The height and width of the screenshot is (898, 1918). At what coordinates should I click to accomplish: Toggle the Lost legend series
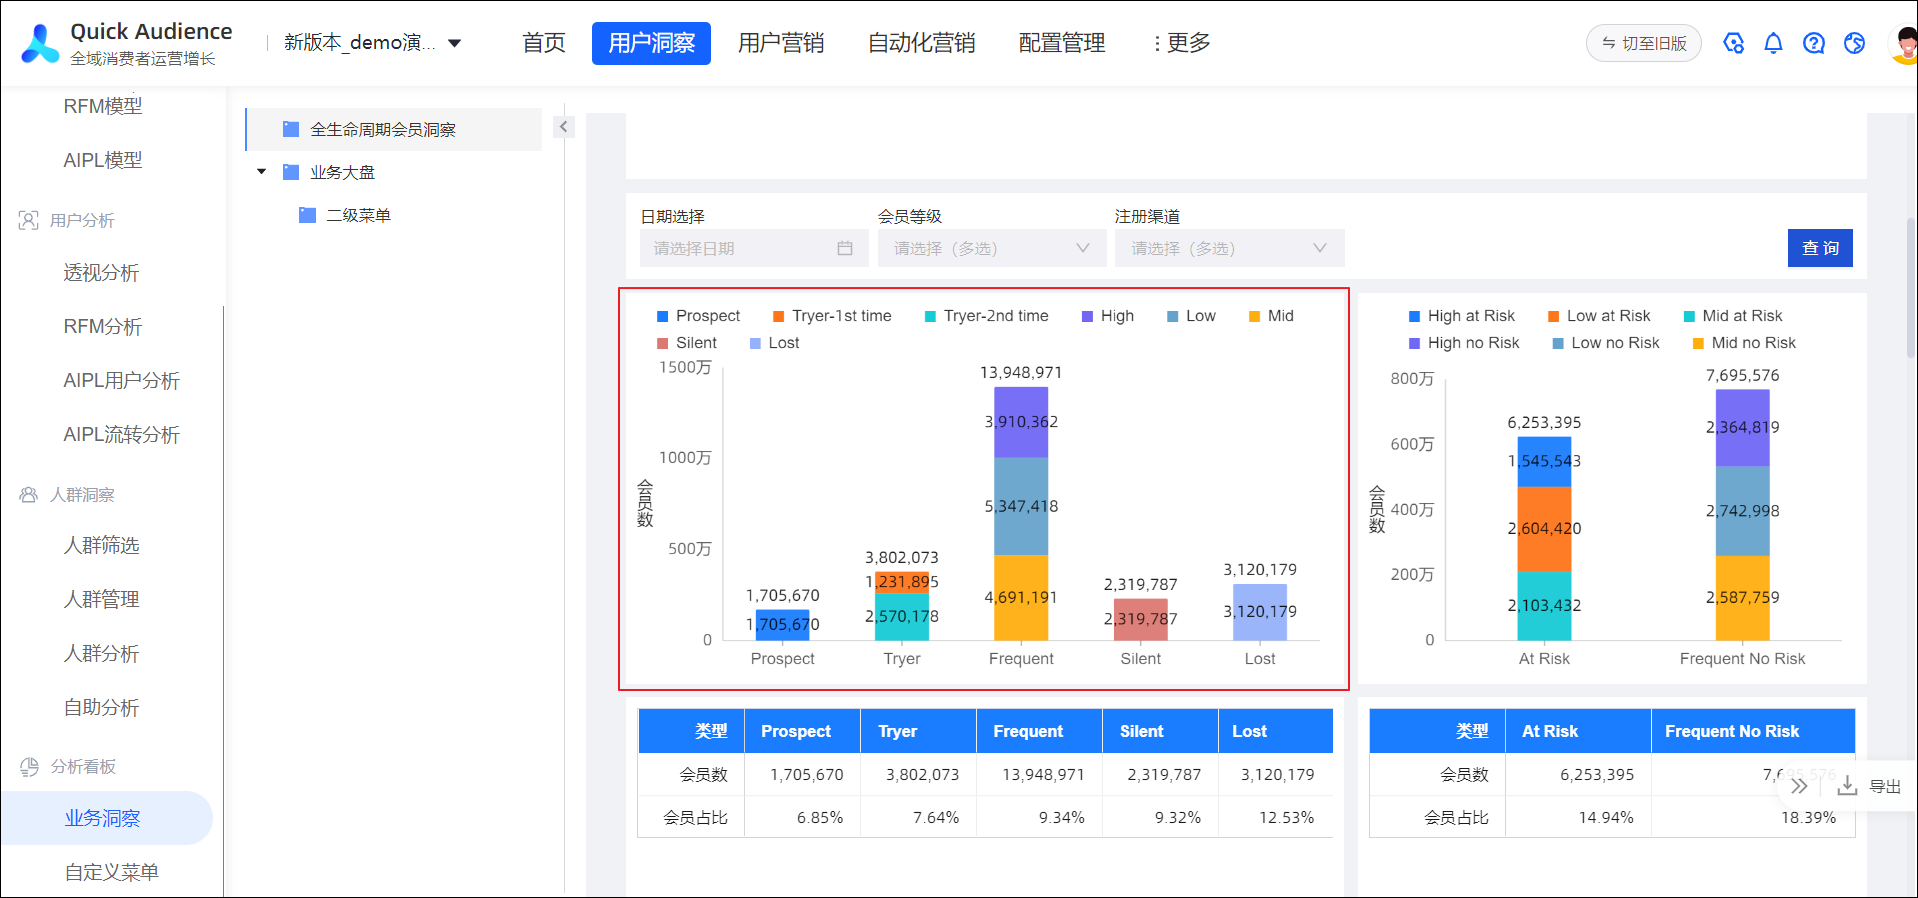coord(774,343)
